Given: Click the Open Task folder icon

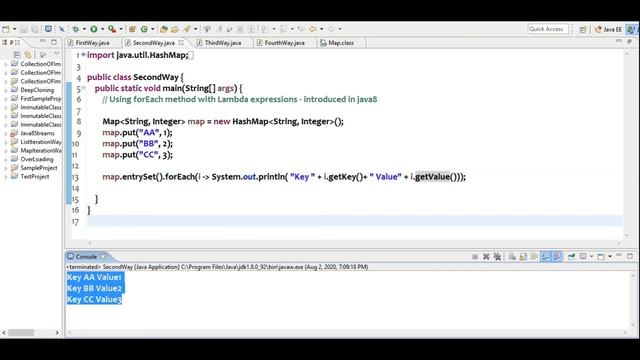Looking at the screenshot, I should click(x=175, y=29).
